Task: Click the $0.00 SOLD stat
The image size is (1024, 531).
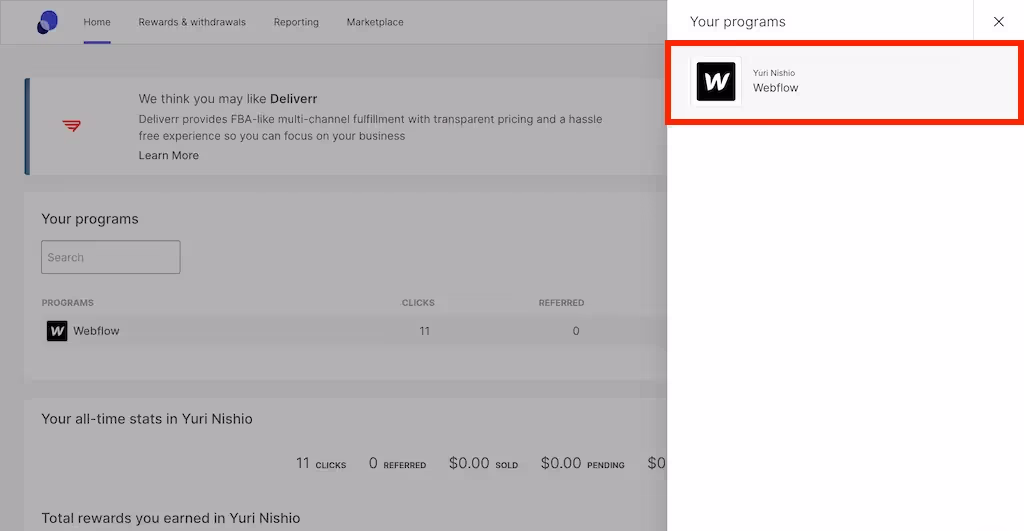Action: 483,463
